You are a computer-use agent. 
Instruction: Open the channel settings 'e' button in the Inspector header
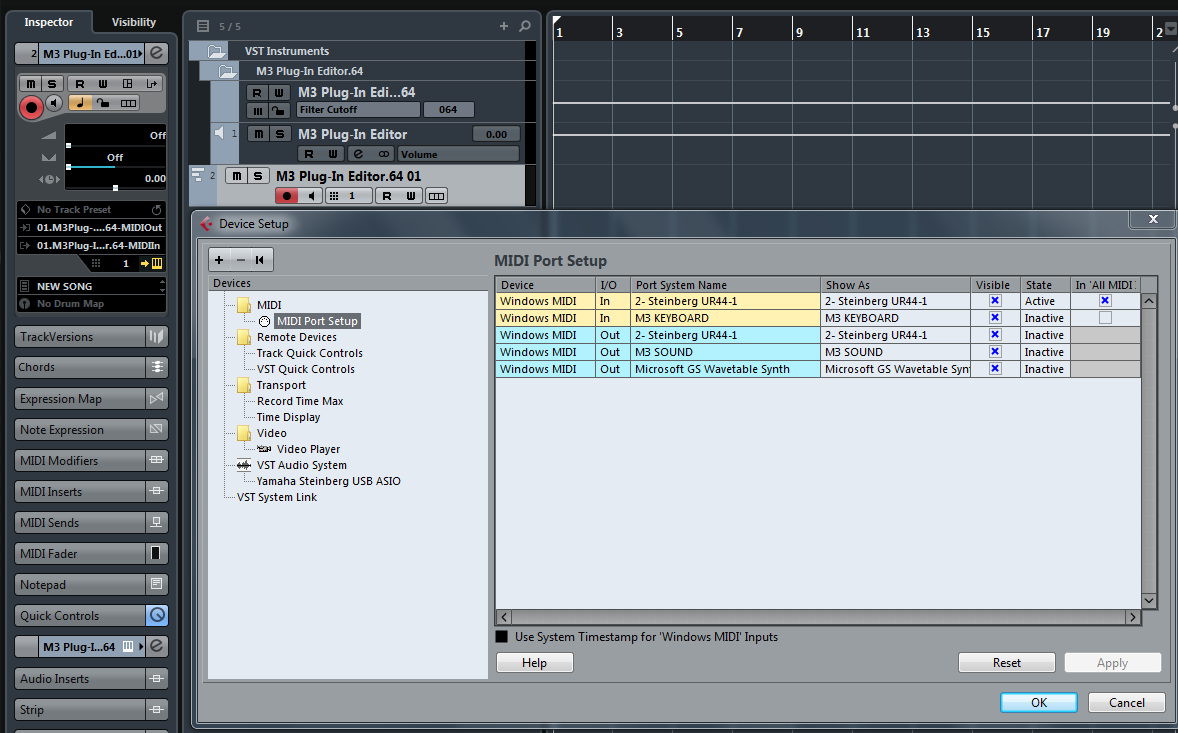click(x=156, y=53)
